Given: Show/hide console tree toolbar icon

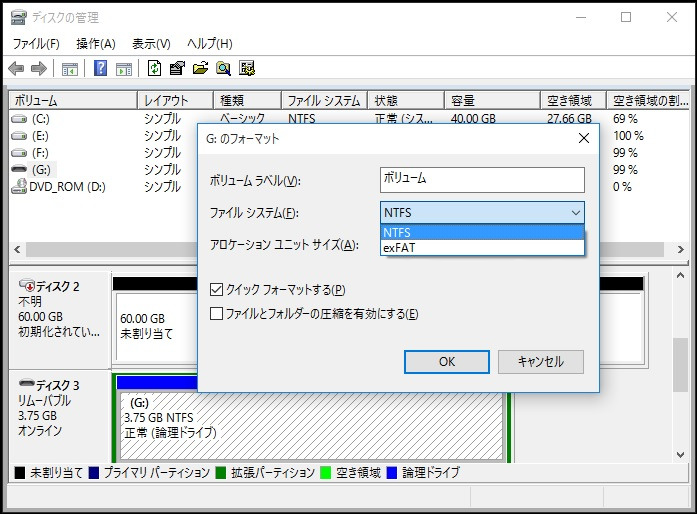Looking at the screenshot, I should [70, 69].
